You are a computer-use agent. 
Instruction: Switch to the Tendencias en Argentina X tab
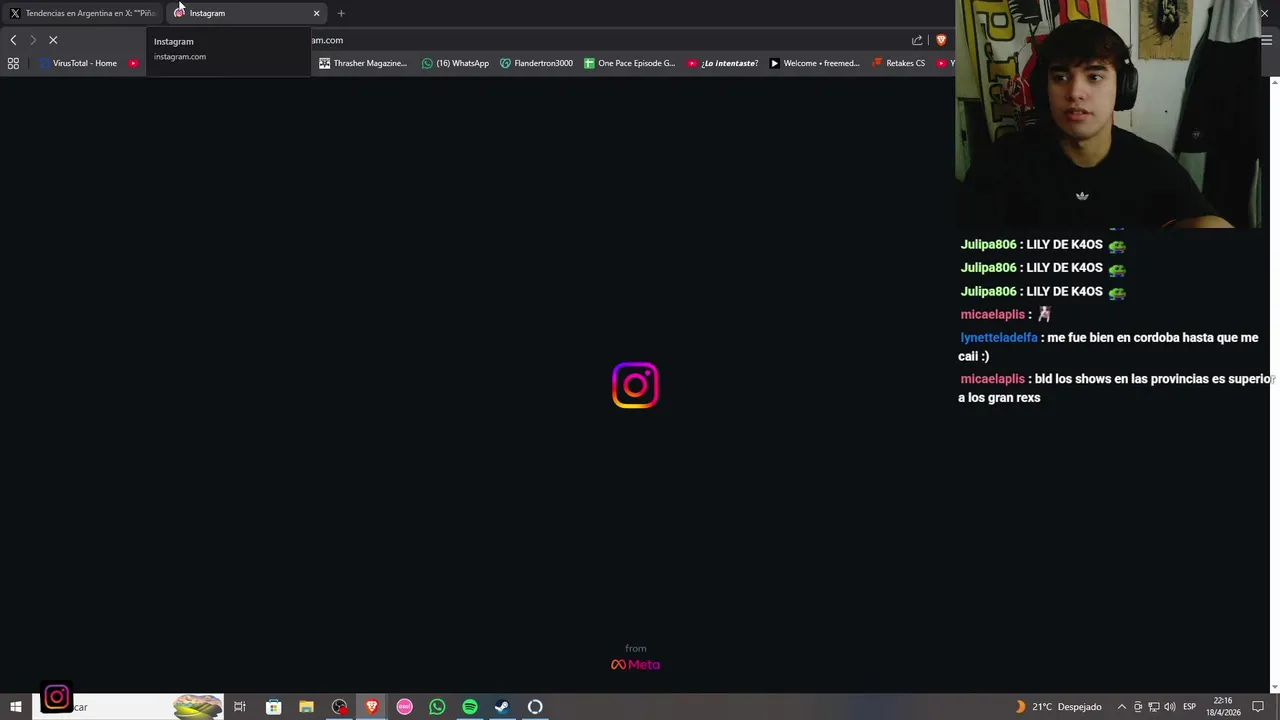[82, 13]
